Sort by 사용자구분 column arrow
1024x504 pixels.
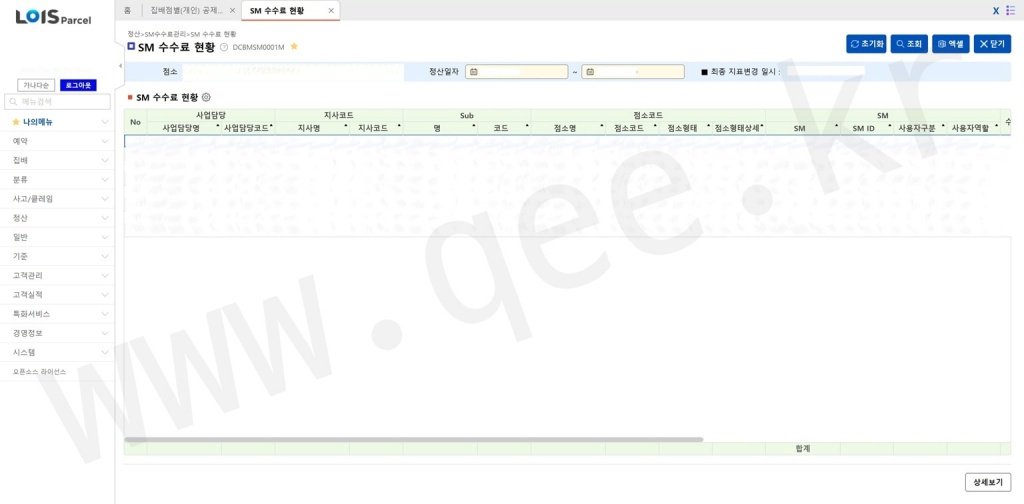pyautogui.click(x=943, y=125)
